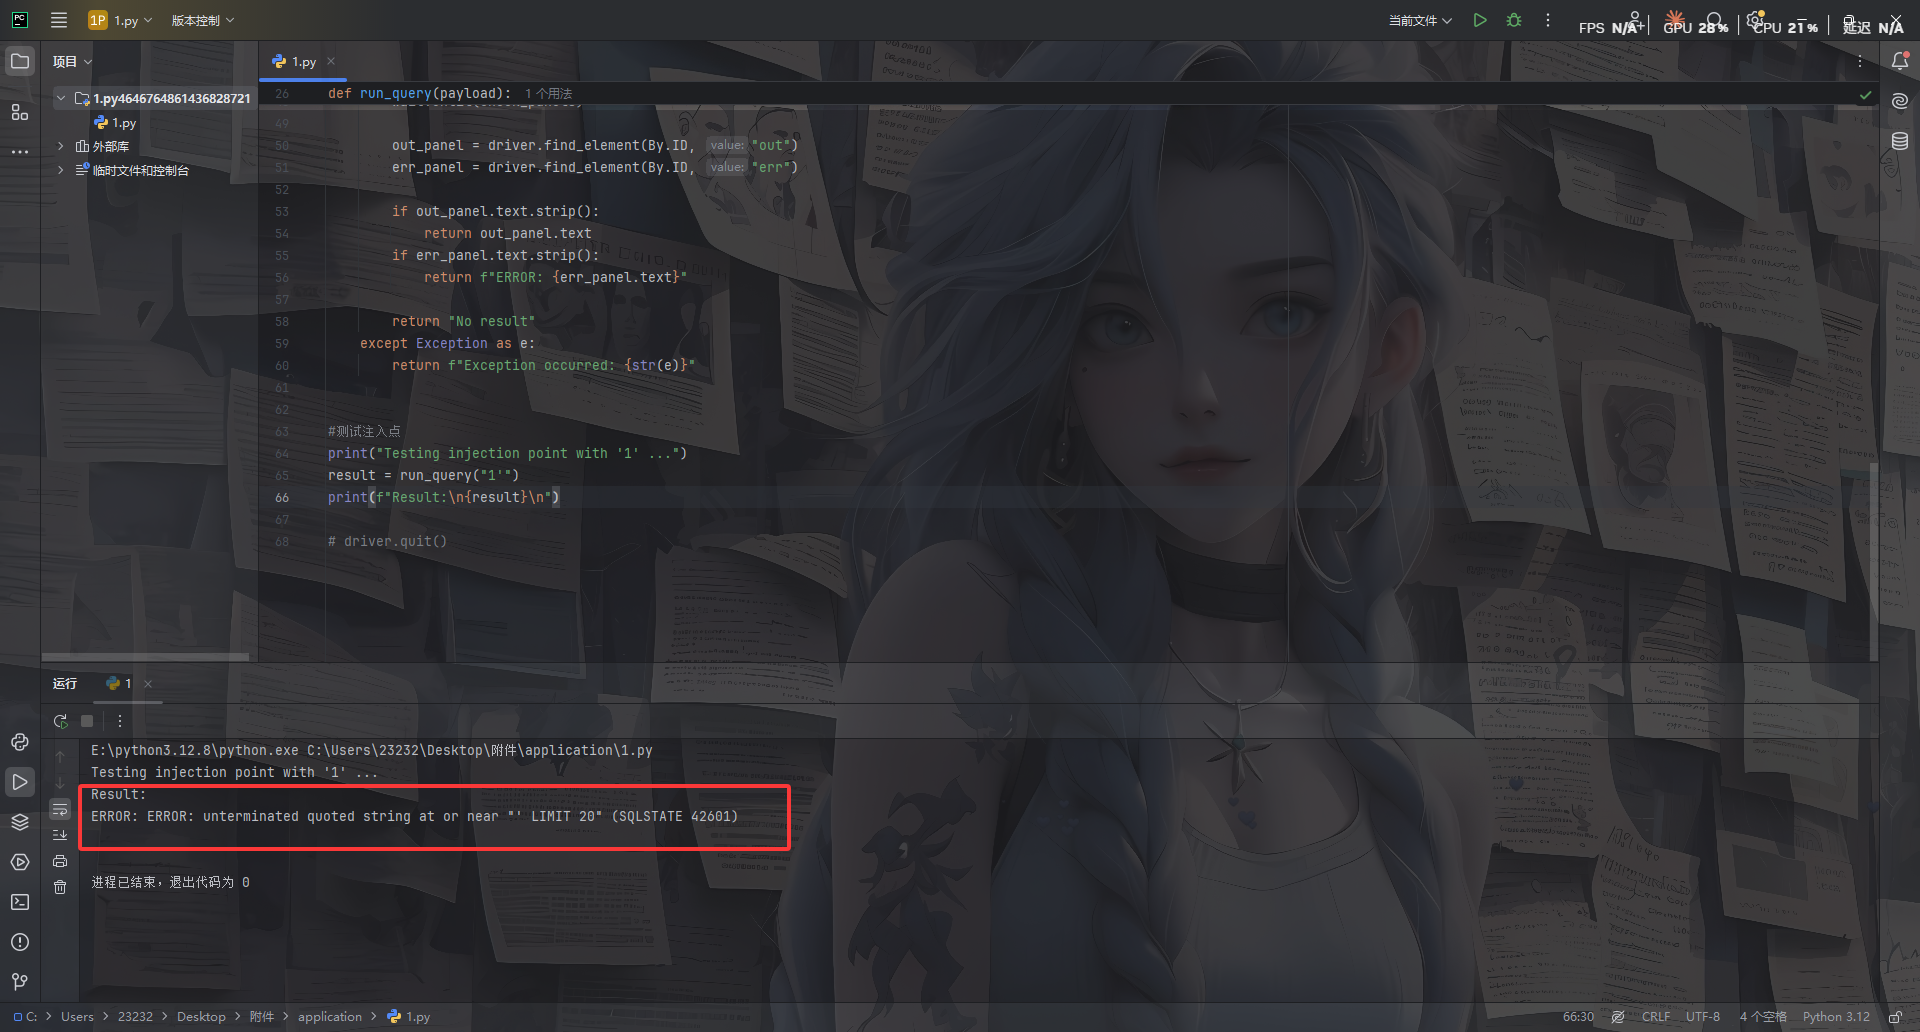Image resolution: width=1920 pixels, height=1032 pixels.
Task: Open the main hamburger menu
Action: pyautogui.click(x=59, y=20)
